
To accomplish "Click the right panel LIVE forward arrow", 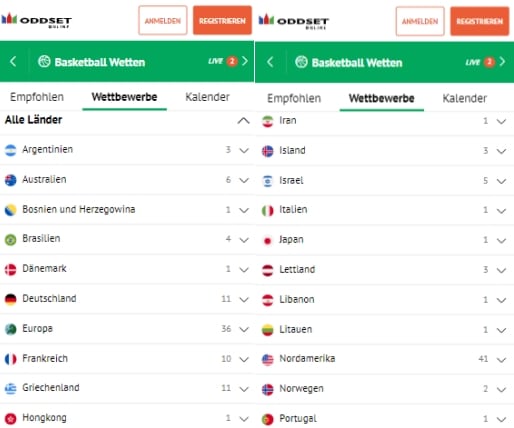I will pyautogui.click(x=502, y=62).
